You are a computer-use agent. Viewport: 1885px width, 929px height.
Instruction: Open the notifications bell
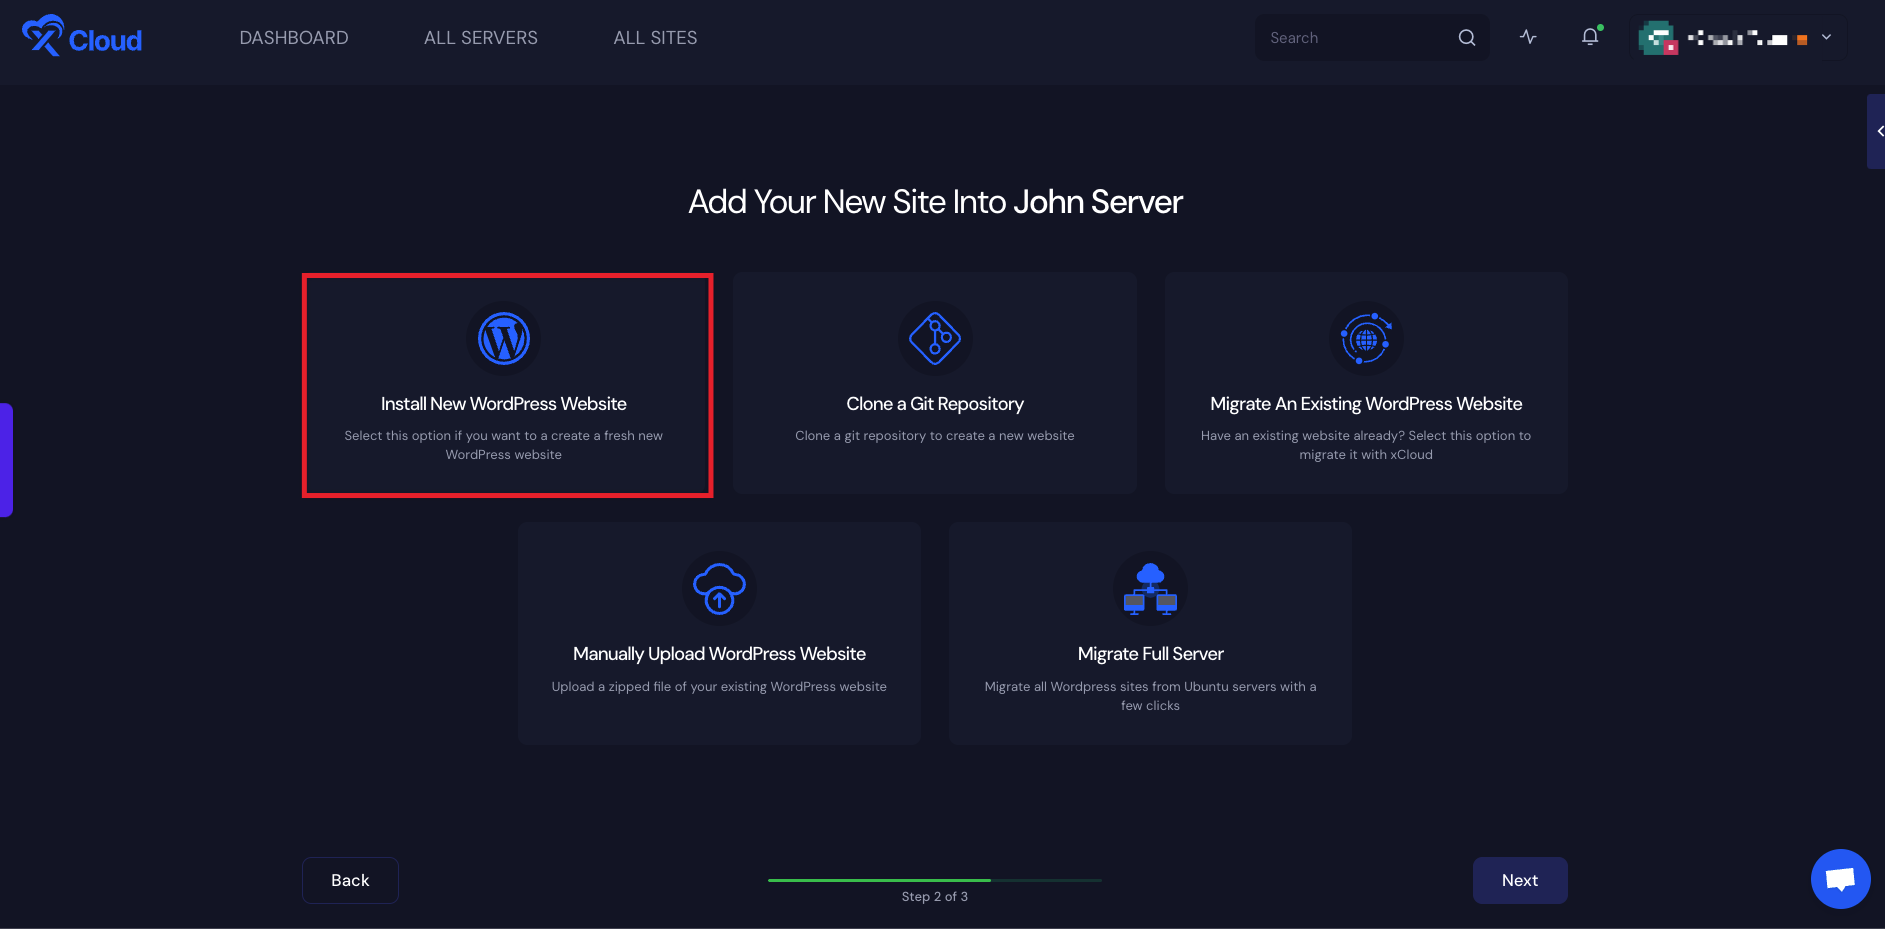[x=1590, y=37]
